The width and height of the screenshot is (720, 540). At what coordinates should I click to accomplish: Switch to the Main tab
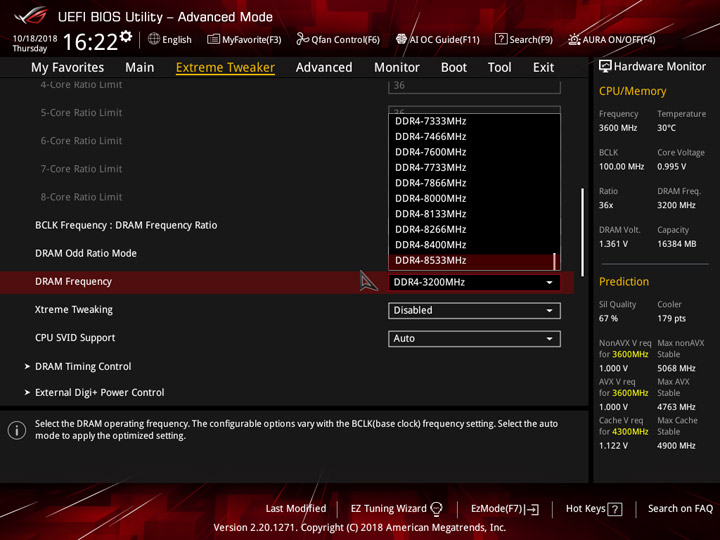click(140, 67)
